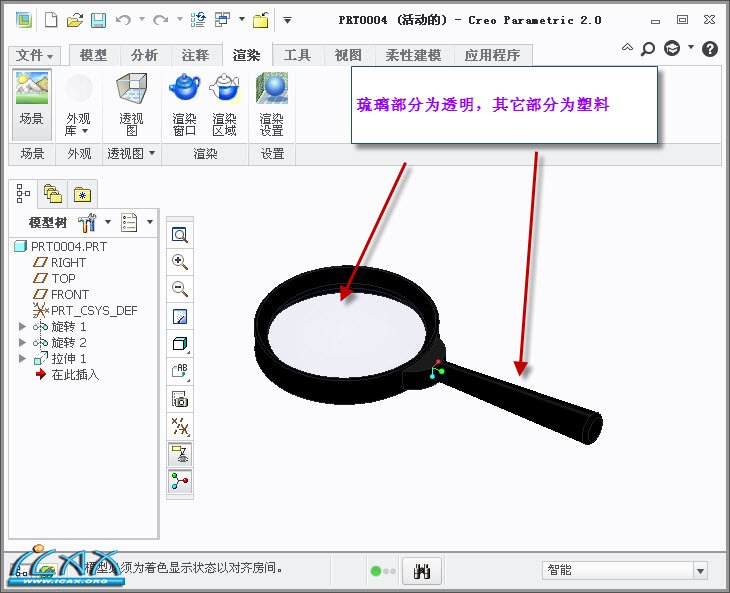The width and height of the screenshot is (730, 593).
Task: Select the FRONT datum plane
Action: tap(61, 294)
